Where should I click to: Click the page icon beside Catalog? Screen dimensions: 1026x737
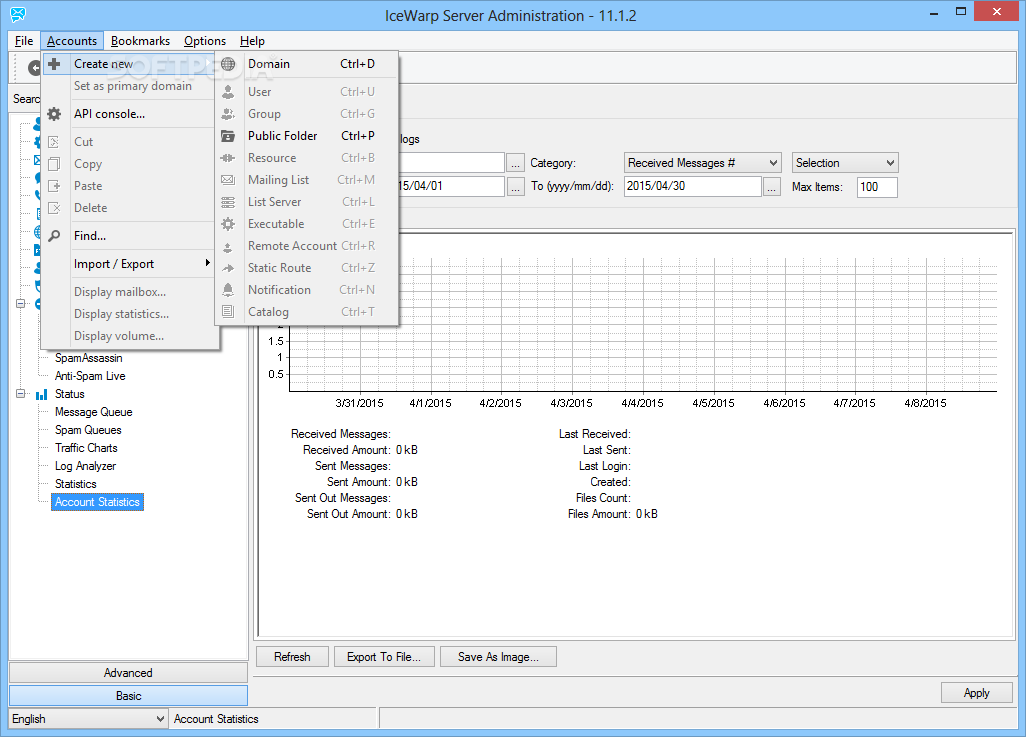[x=228, y=312]
